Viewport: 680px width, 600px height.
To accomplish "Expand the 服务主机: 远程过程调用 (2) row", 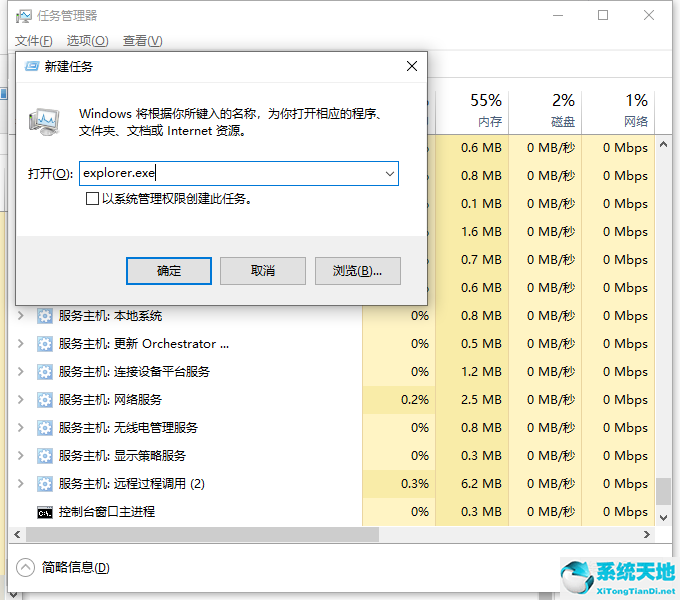I will [x=20, y=484].
